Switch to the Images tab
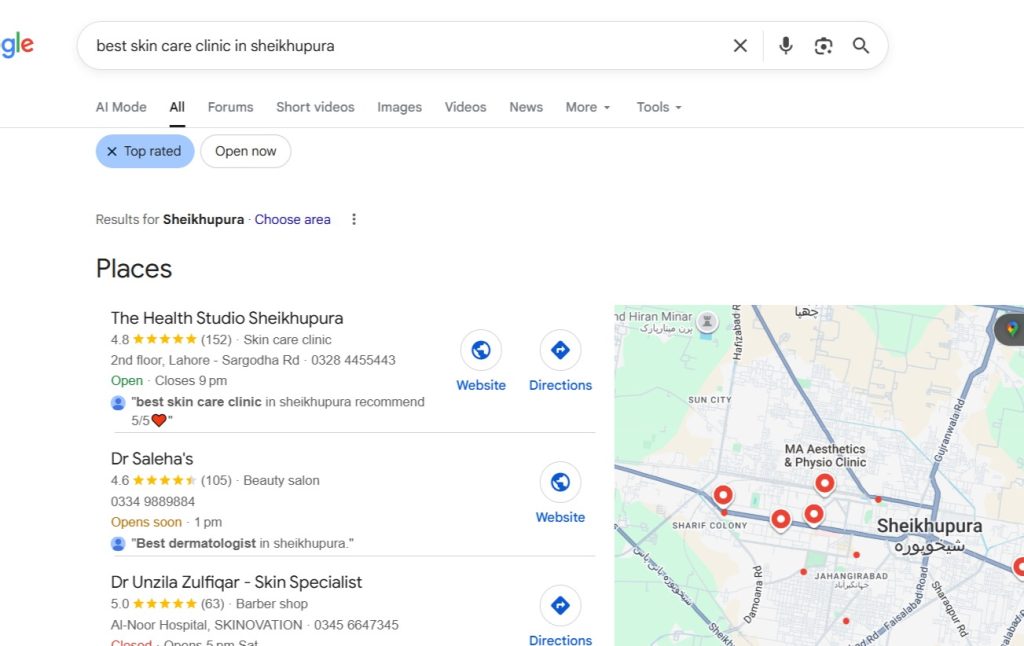The height and width of the screenshot is (646, 1024). tap(399, 107)
